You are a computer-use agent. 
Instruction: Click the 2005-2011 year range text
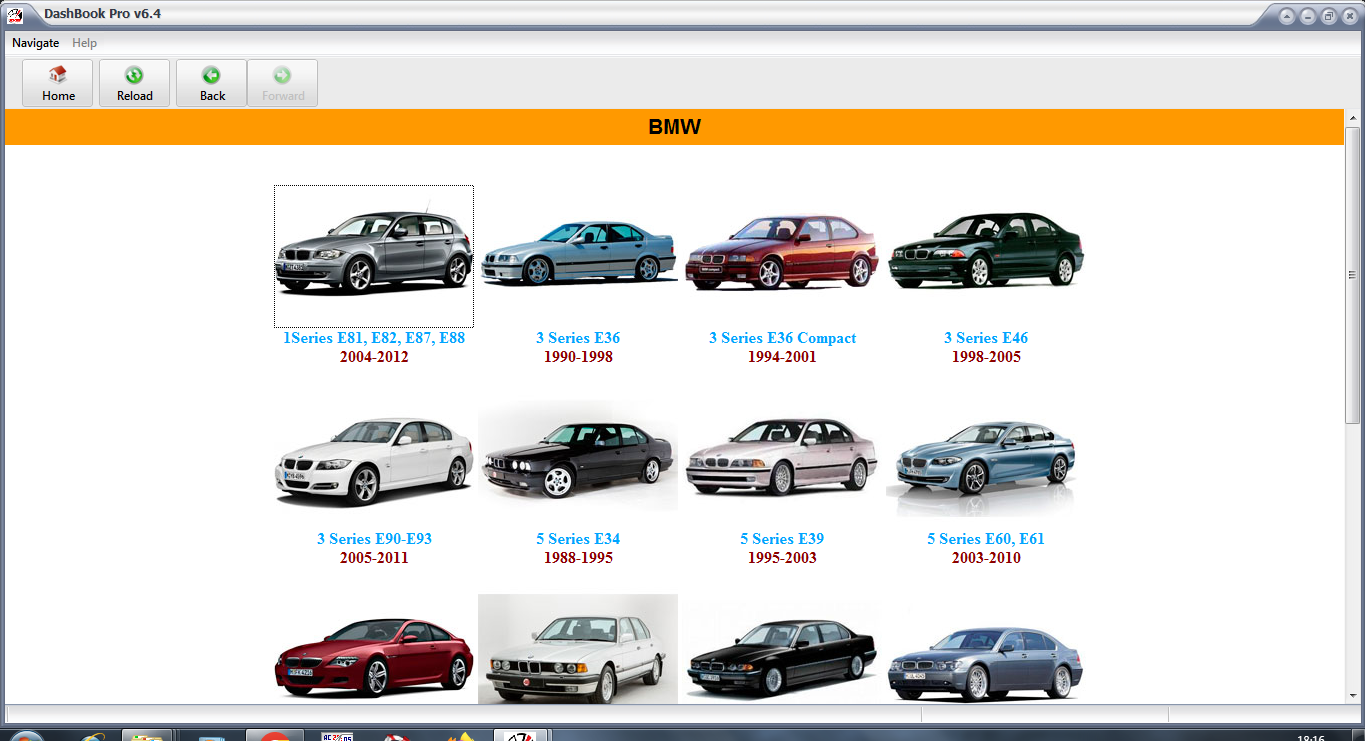pos(374,558)
